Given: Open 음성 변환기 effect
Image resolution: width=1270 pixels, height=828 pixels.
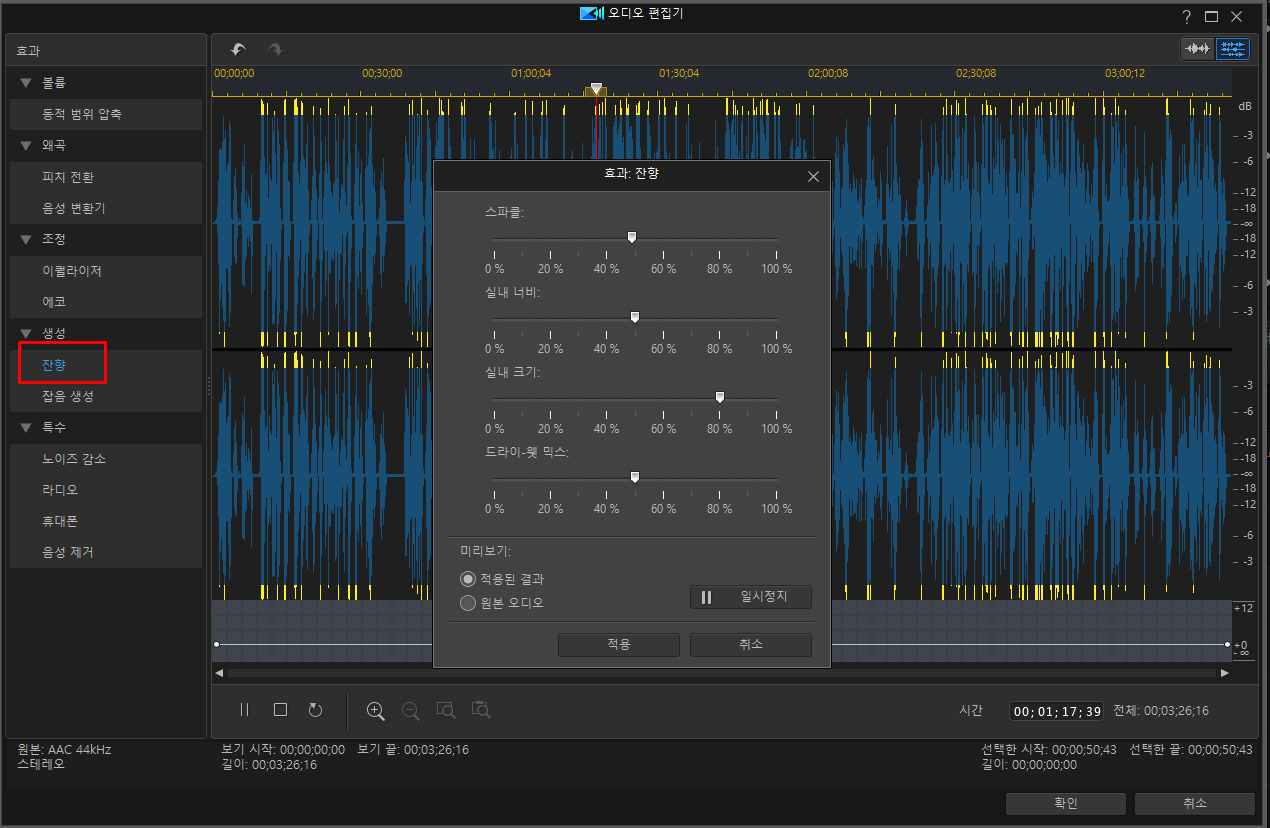Looking at the screenshot, I should point(106,209).
